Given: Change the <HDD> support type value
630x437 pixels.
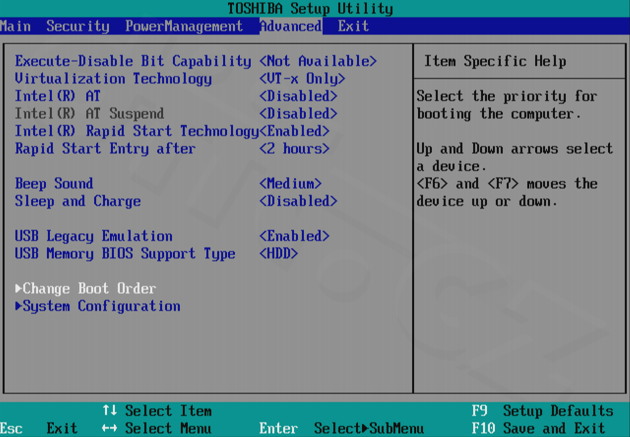Looking at the screenshot, I should [x=278, y=254].
